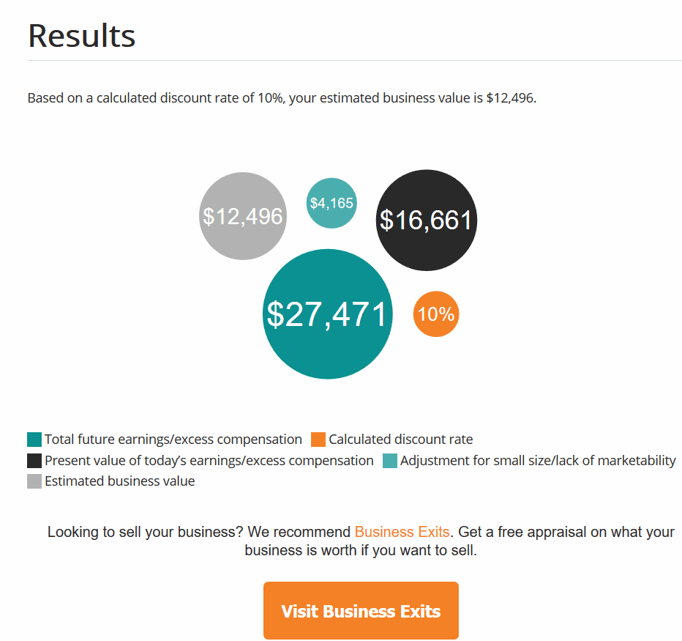Click the black $16,661 bubble
The height and width of the screenshot is (641, 682).
click(x=426, y=220)
